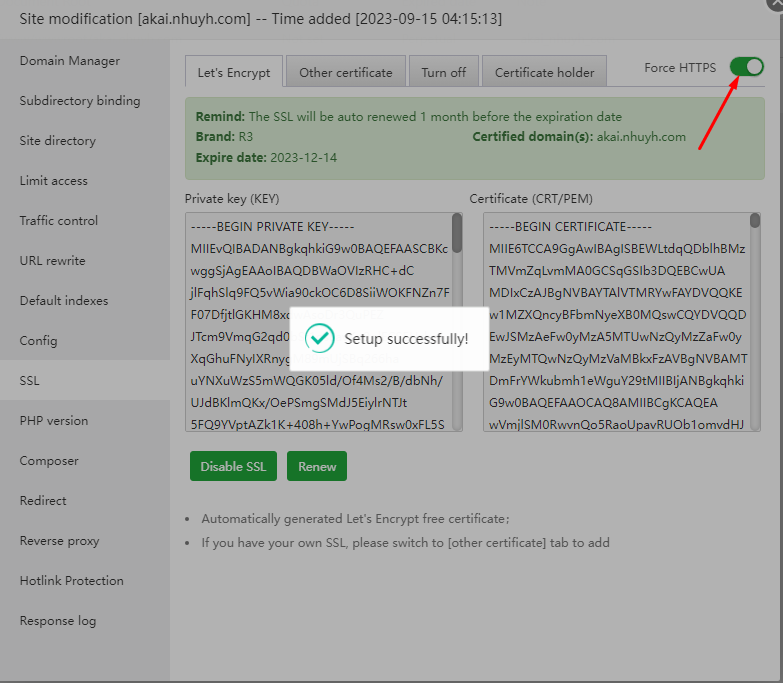Click the Let's Encrypt free certificate note
Viewport: 783px width, 683px height.
356,519
